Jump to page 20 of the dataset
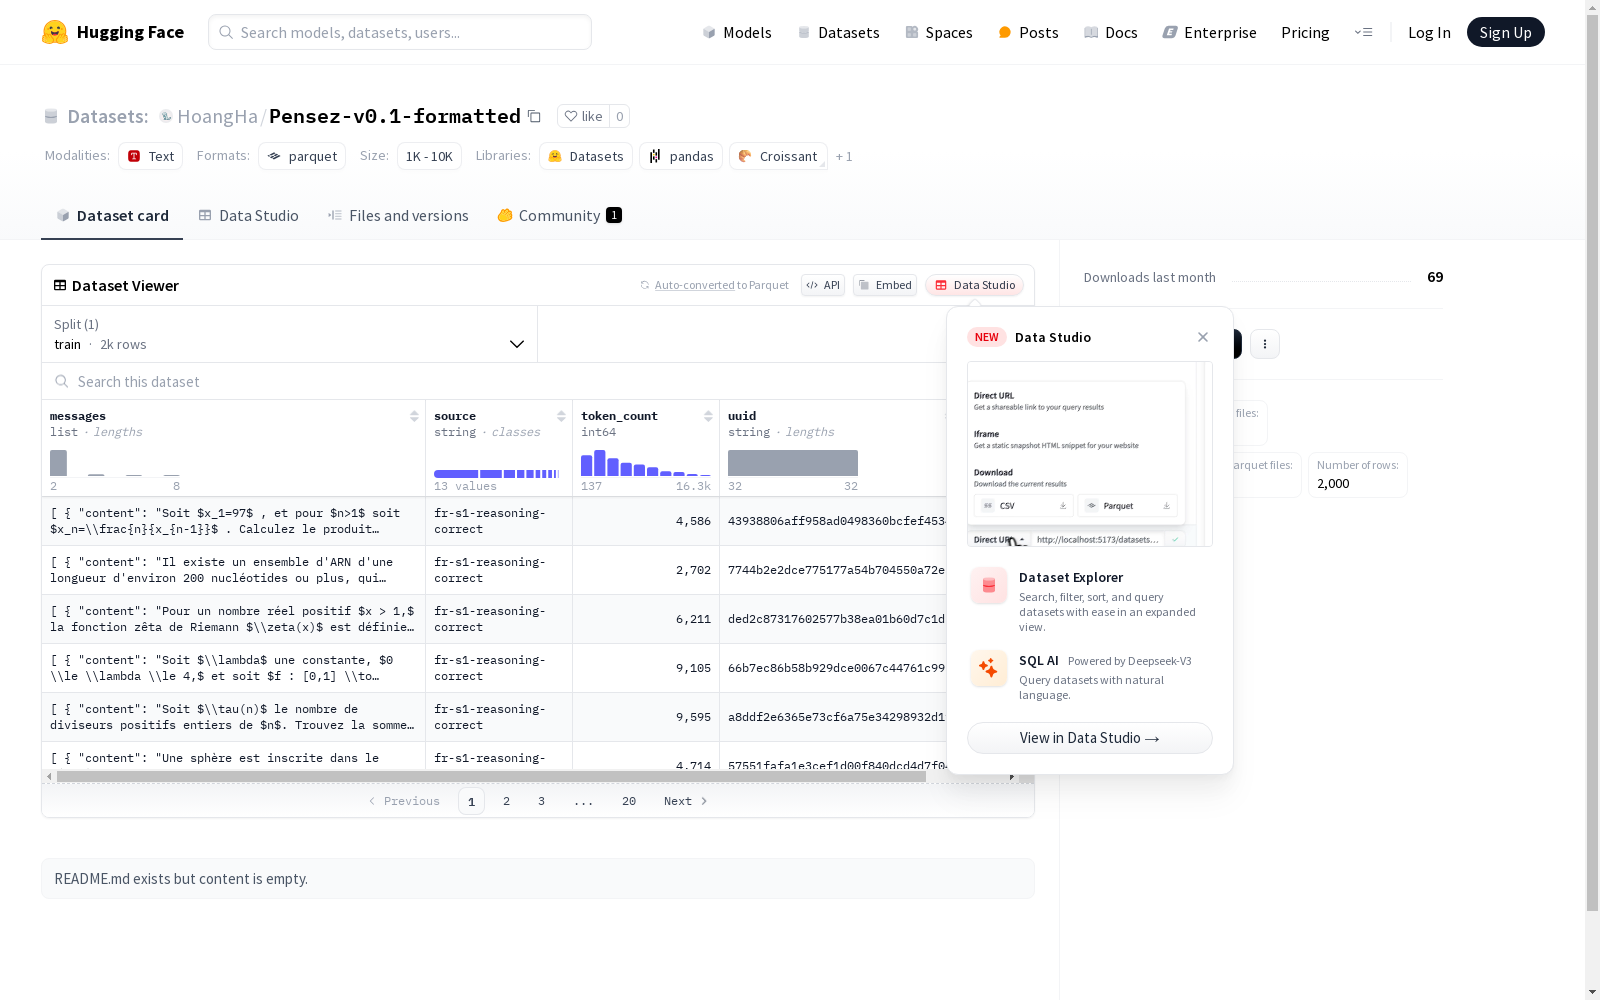This screenshot has width=1600, height=1000. coord(629,801)
